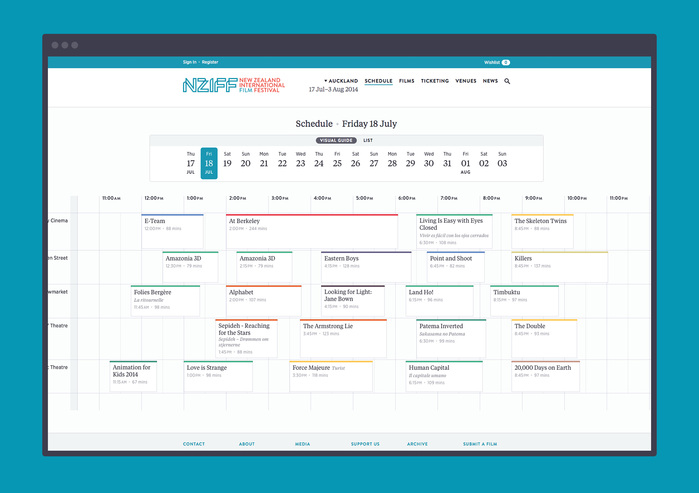
Task: Open The Armstrong Lie session
Action: (343, 338)
